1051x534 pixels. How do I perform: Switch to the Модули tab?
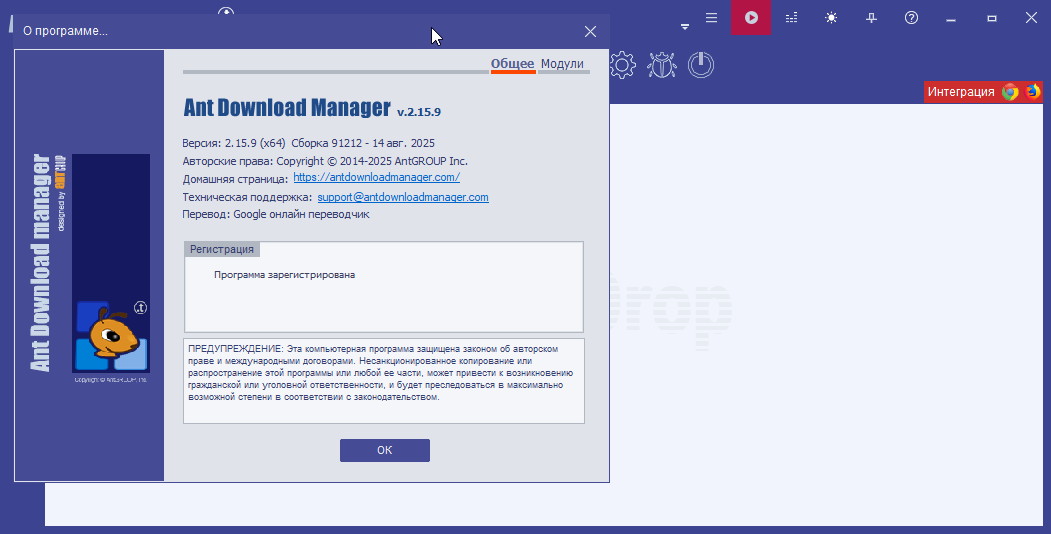tap(562, 64)
